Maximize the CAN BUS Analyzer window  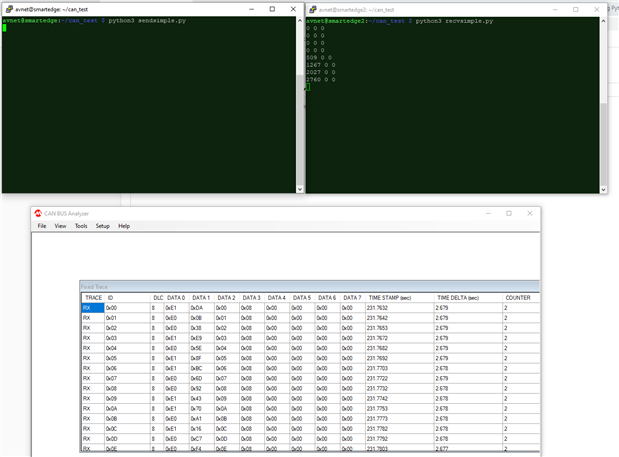[508, 213]
